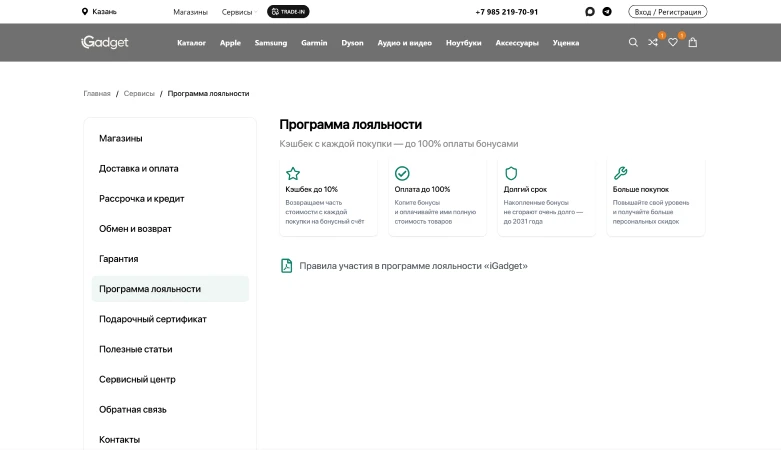This screenshot has height=450, width=781.
Task: Click the Больше покупок card title
Action: click(x=641, y=189)
